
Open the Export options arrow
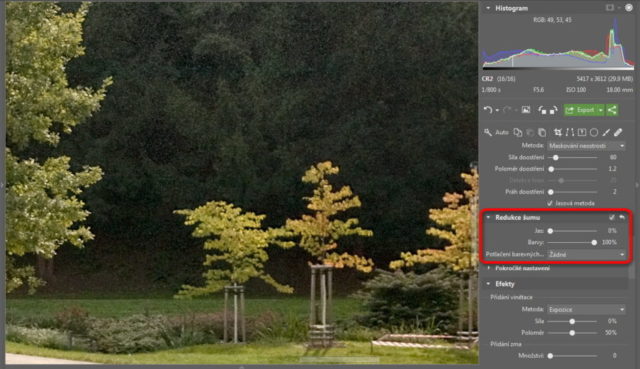pos(600,110)
